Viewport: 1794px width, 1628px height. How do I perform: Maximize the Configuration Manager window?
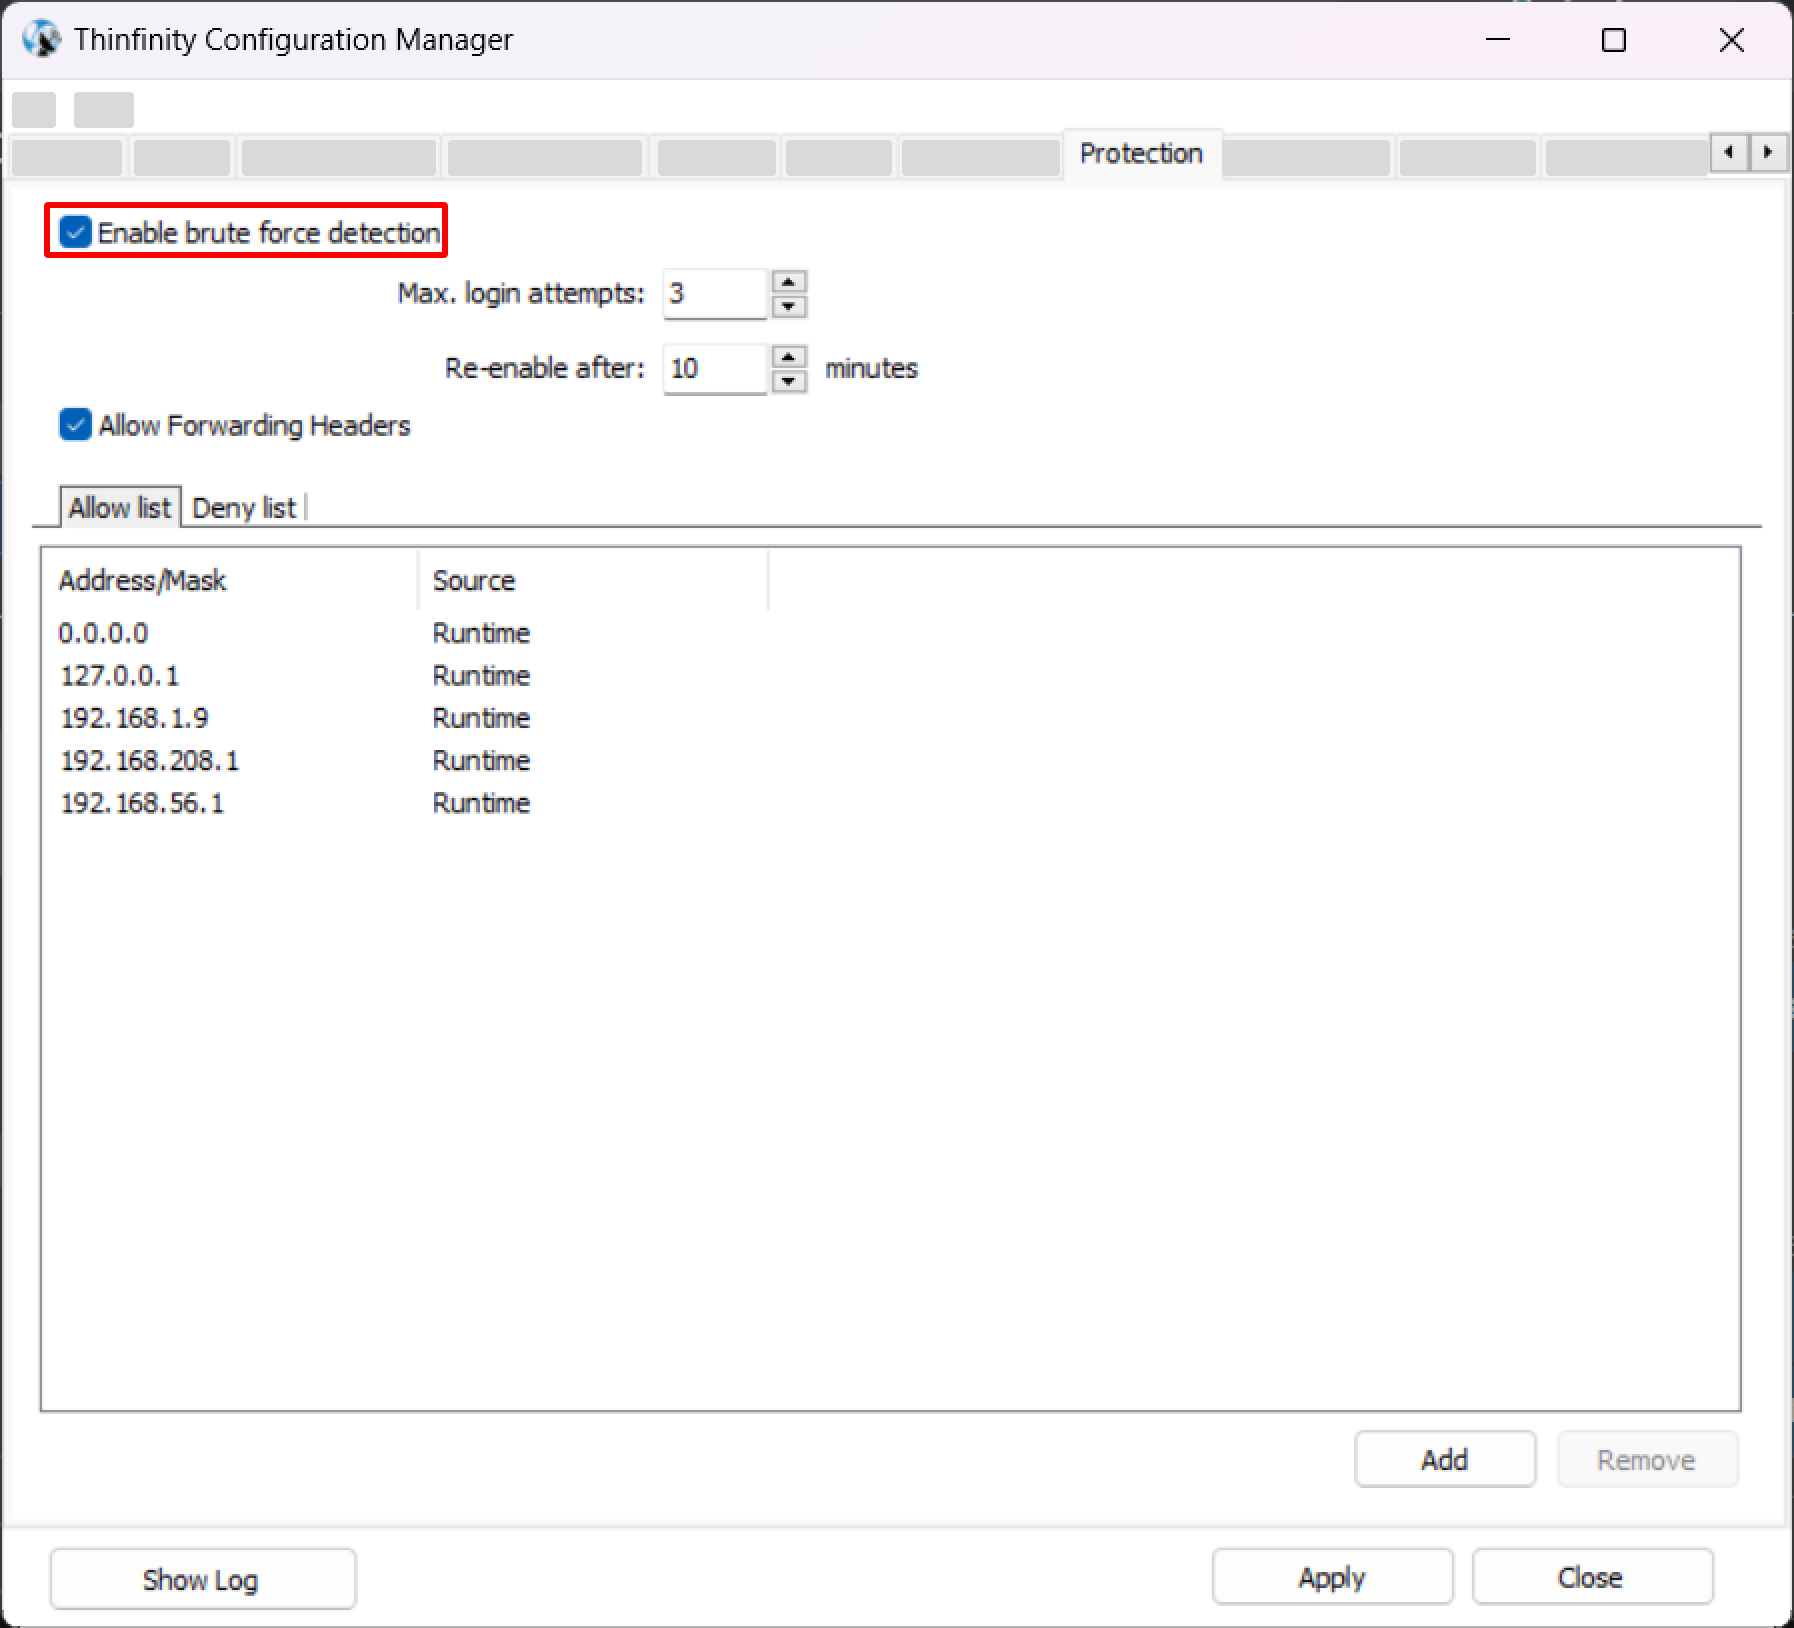click(x=1614, y=40)
